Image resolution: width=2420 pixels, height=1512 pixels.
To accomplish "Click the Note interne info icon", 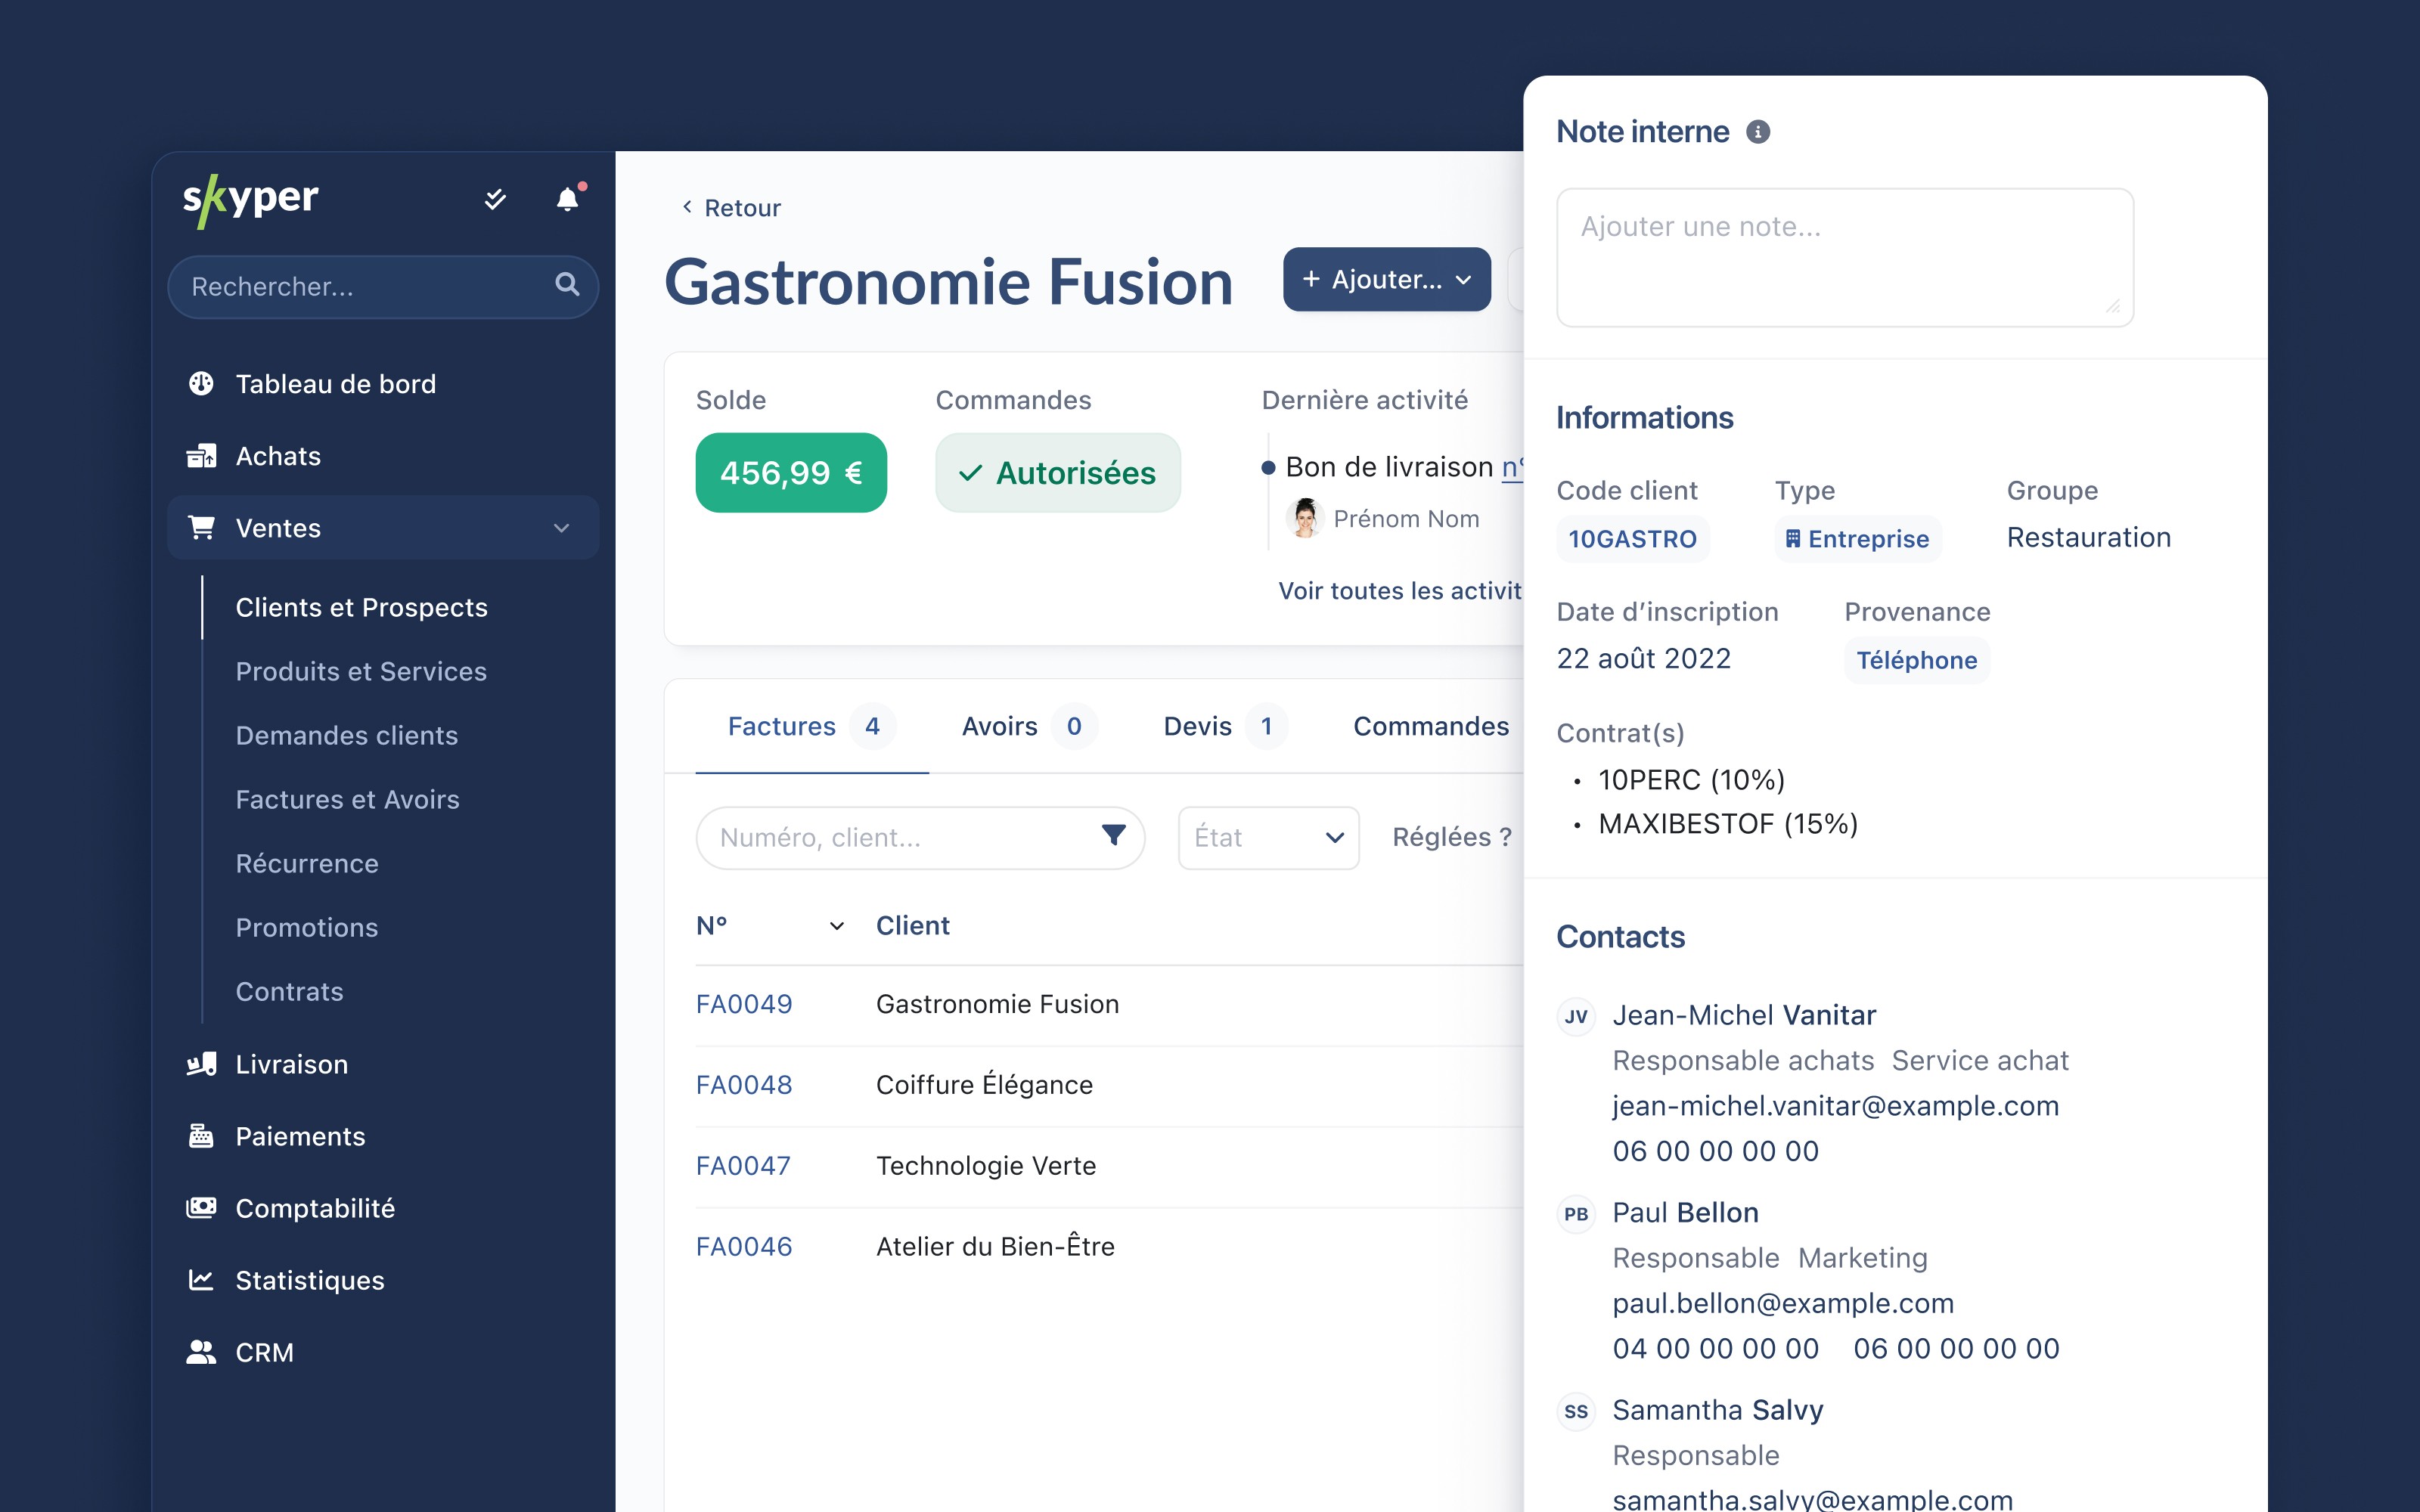I will (x=1758, y=132).
